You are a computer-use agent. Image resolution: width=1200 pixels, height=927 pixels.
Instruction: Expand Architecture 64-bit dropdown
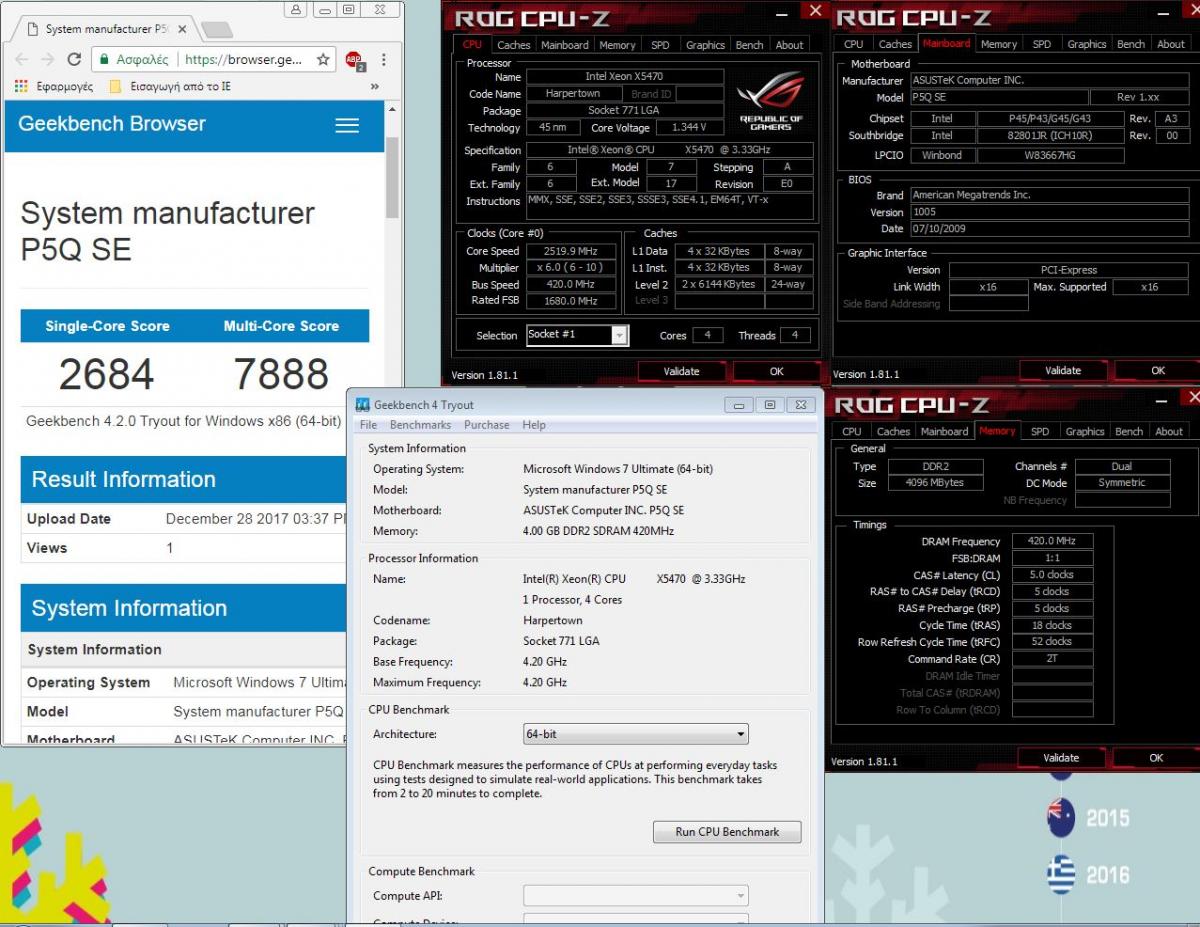coord(635,734)
